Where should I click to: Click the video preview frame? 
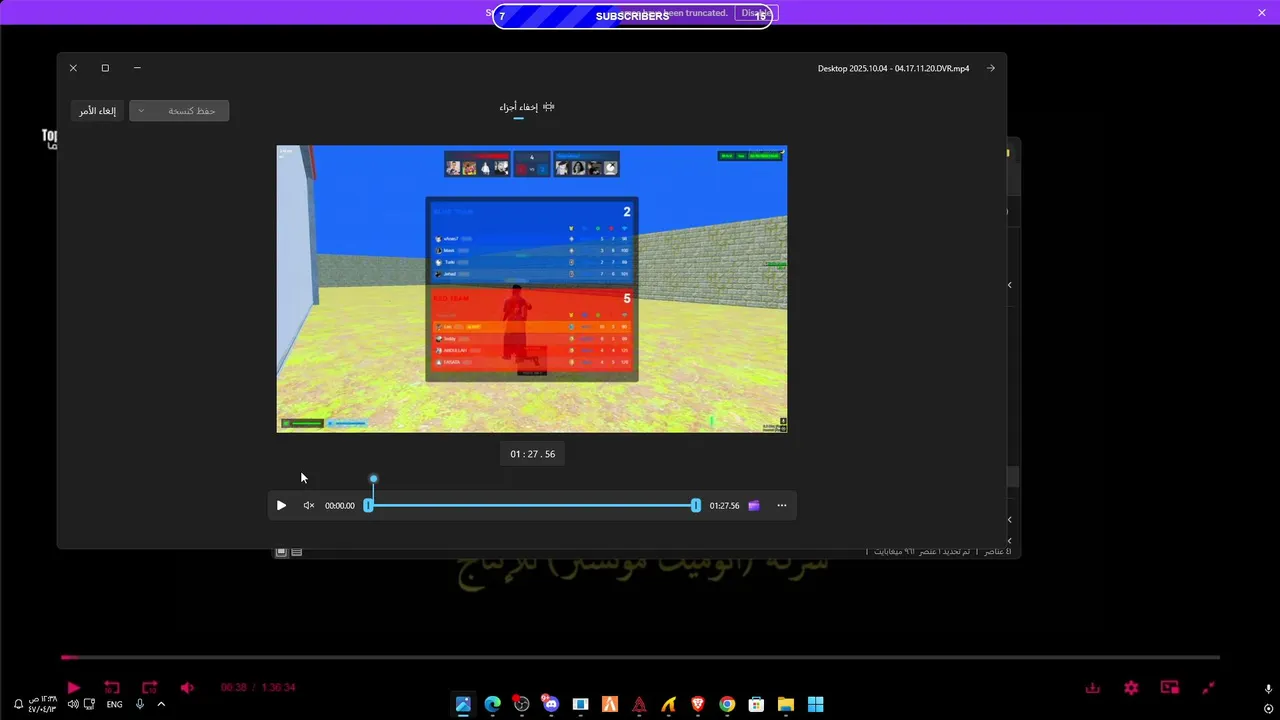coord(532,289)
